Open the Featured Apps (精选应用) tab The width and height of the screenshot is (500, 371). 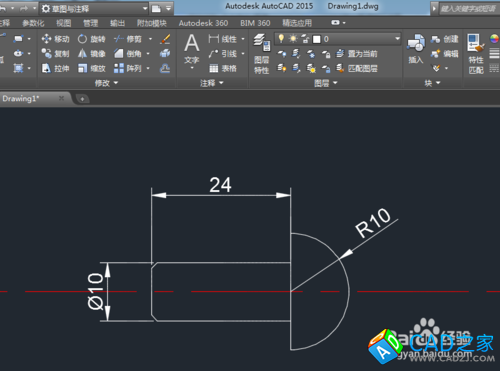297,23
